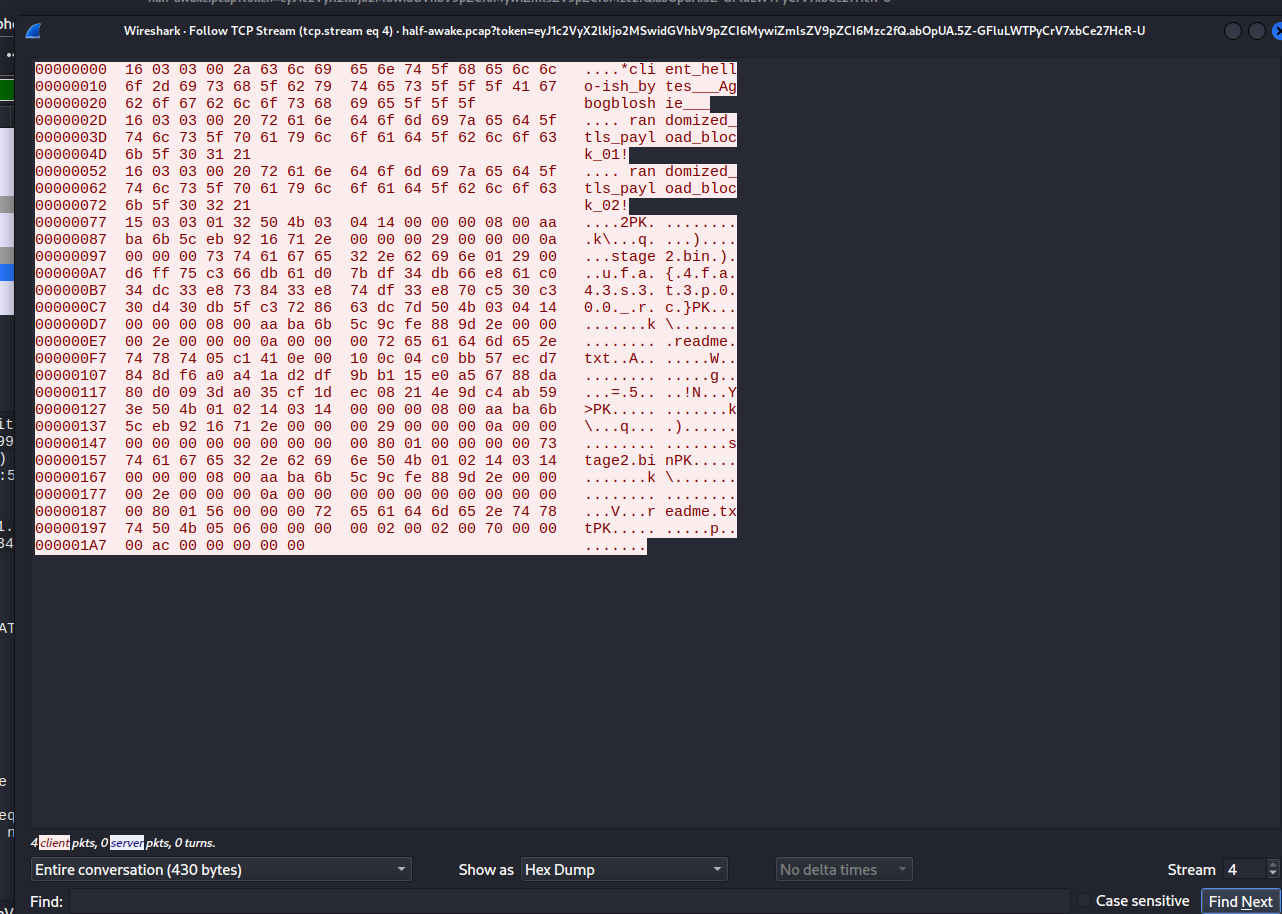Open the disabled No delta times dropdown
The image size is (1282, 914).
[843, 869]
